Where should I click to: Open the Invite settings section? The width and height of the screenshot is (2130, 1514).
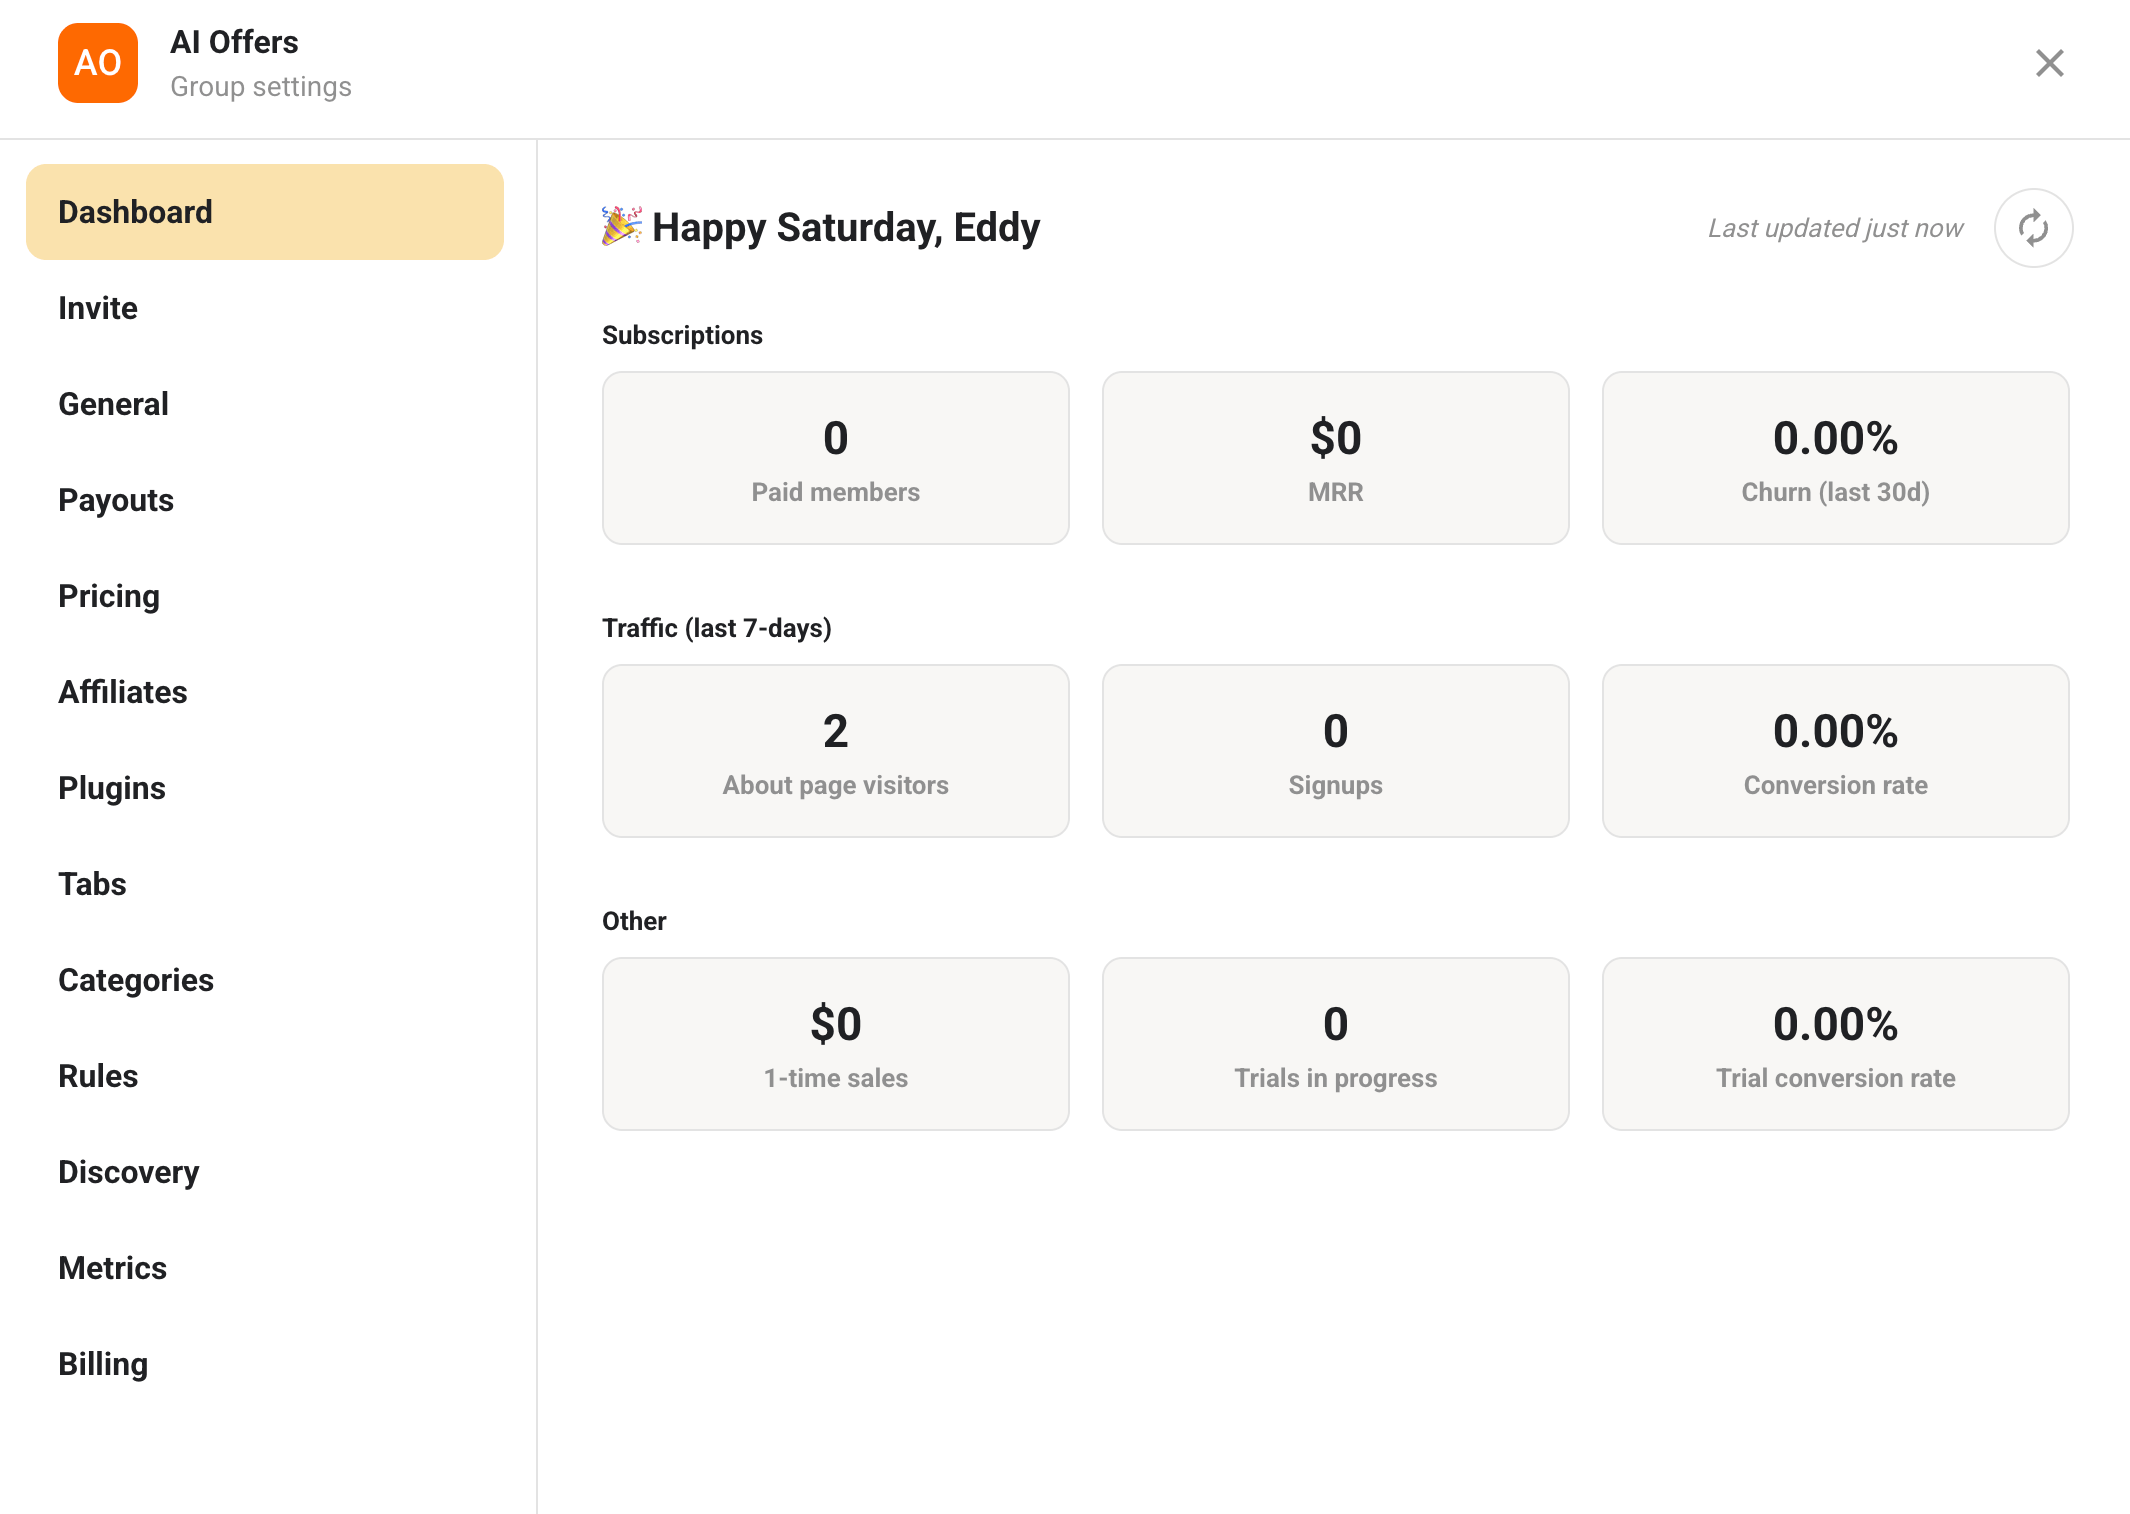(98, 308)
